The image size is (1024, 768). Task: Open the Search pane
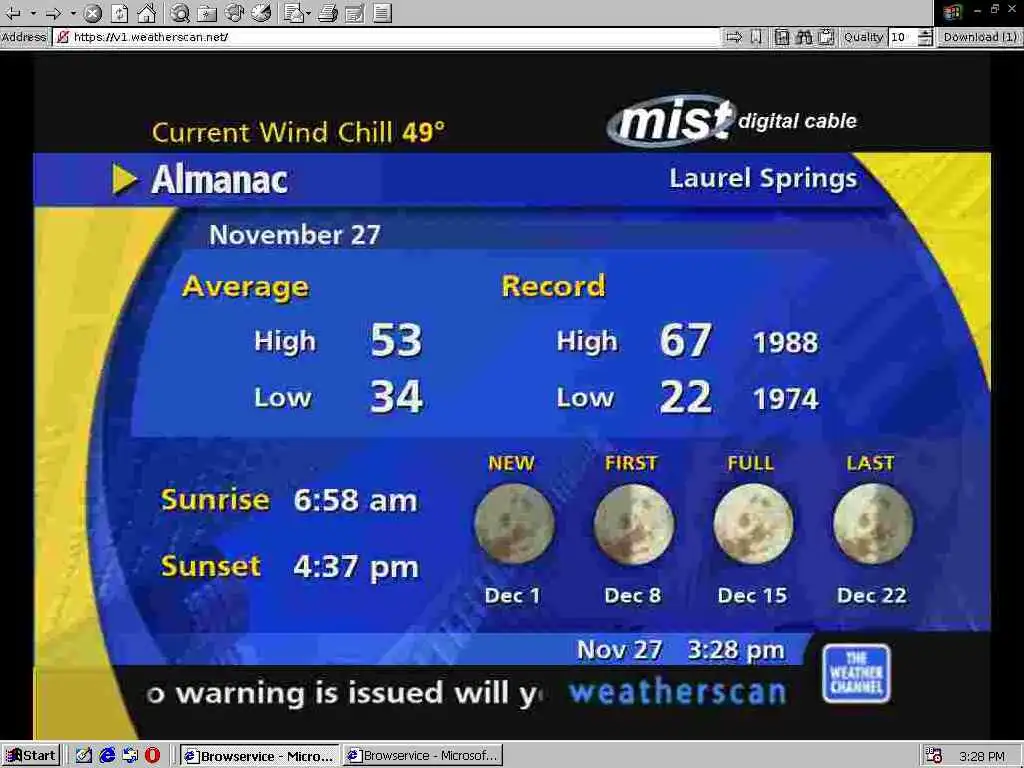click(x=180, y=12)
